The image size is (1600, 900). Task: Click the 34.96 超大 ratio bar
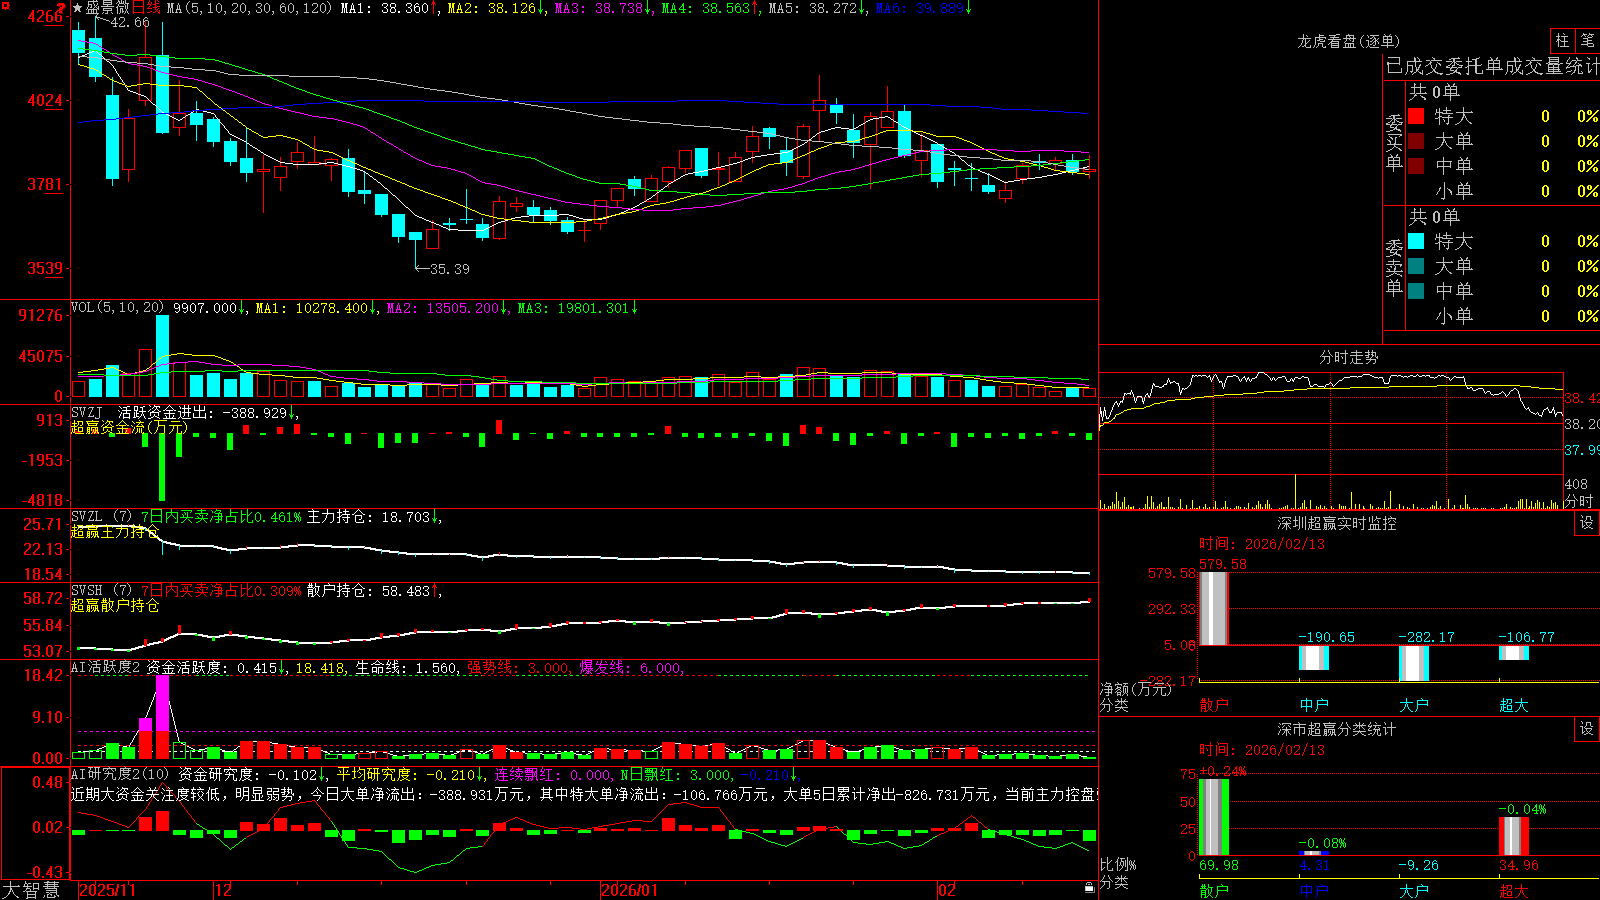coord(1514,836)
